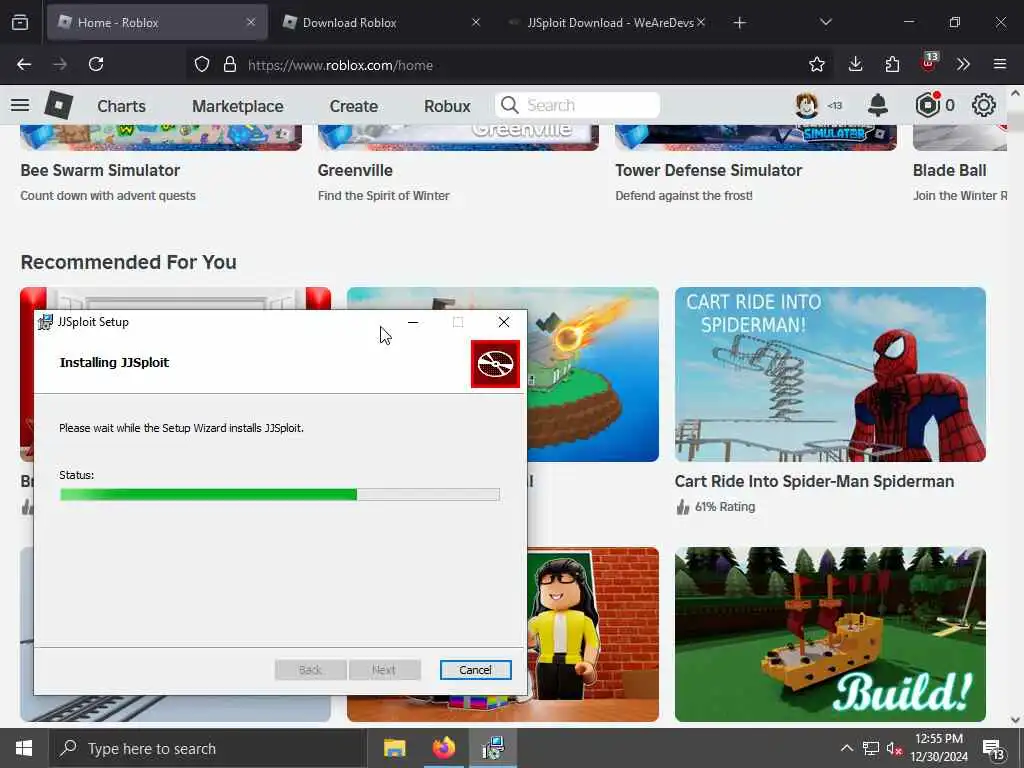
Task: Open the Create page
Action: (353, 106)
